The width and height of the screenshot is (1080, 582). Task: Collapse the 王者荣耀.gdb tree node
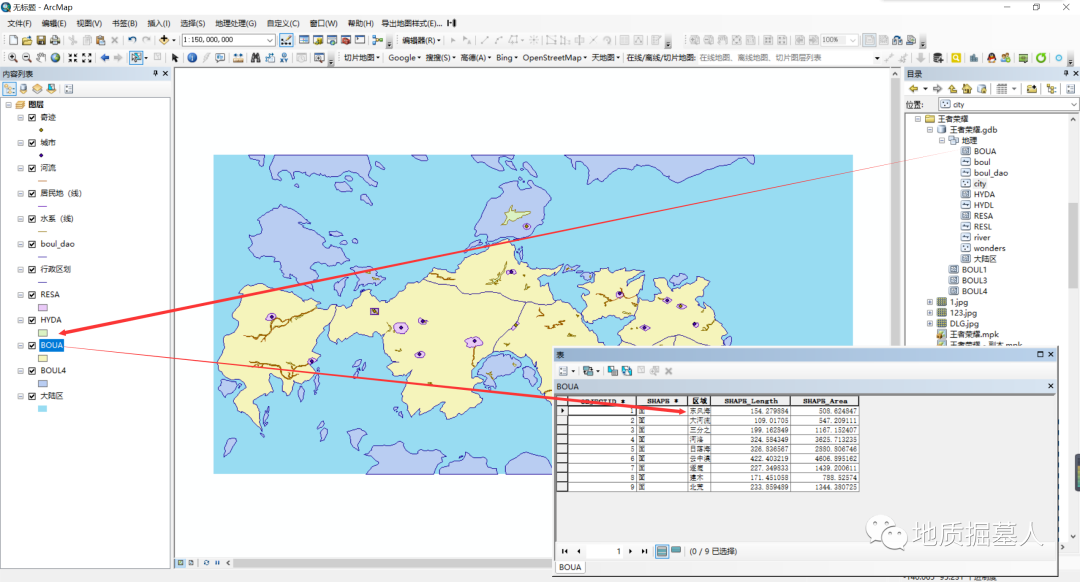click(x=929, y=130)
